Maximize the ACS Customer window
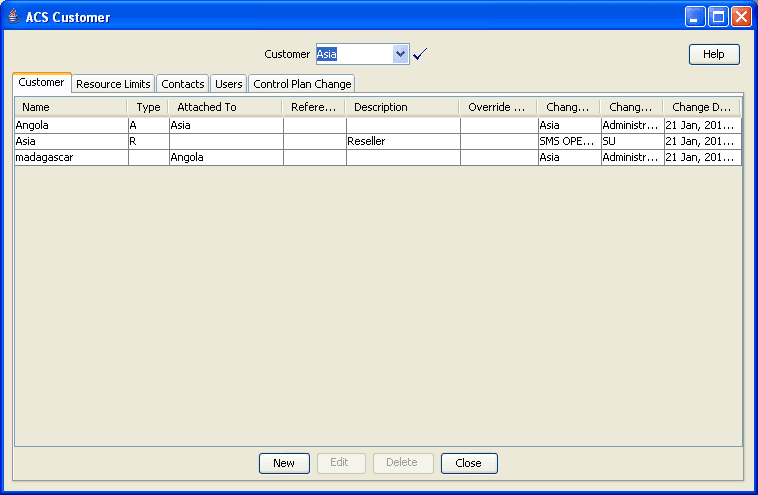 (718, 17)
